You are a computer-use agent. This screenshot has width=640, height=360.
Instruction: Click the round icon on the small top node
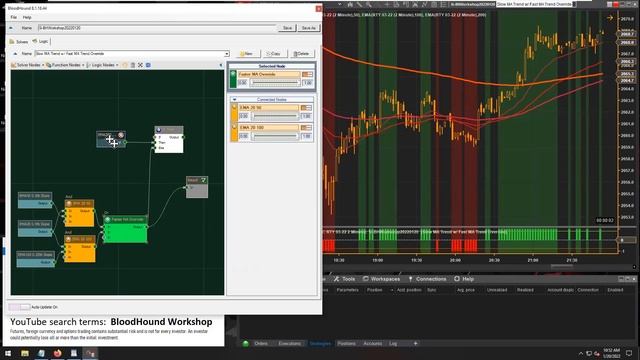point(121,135)
